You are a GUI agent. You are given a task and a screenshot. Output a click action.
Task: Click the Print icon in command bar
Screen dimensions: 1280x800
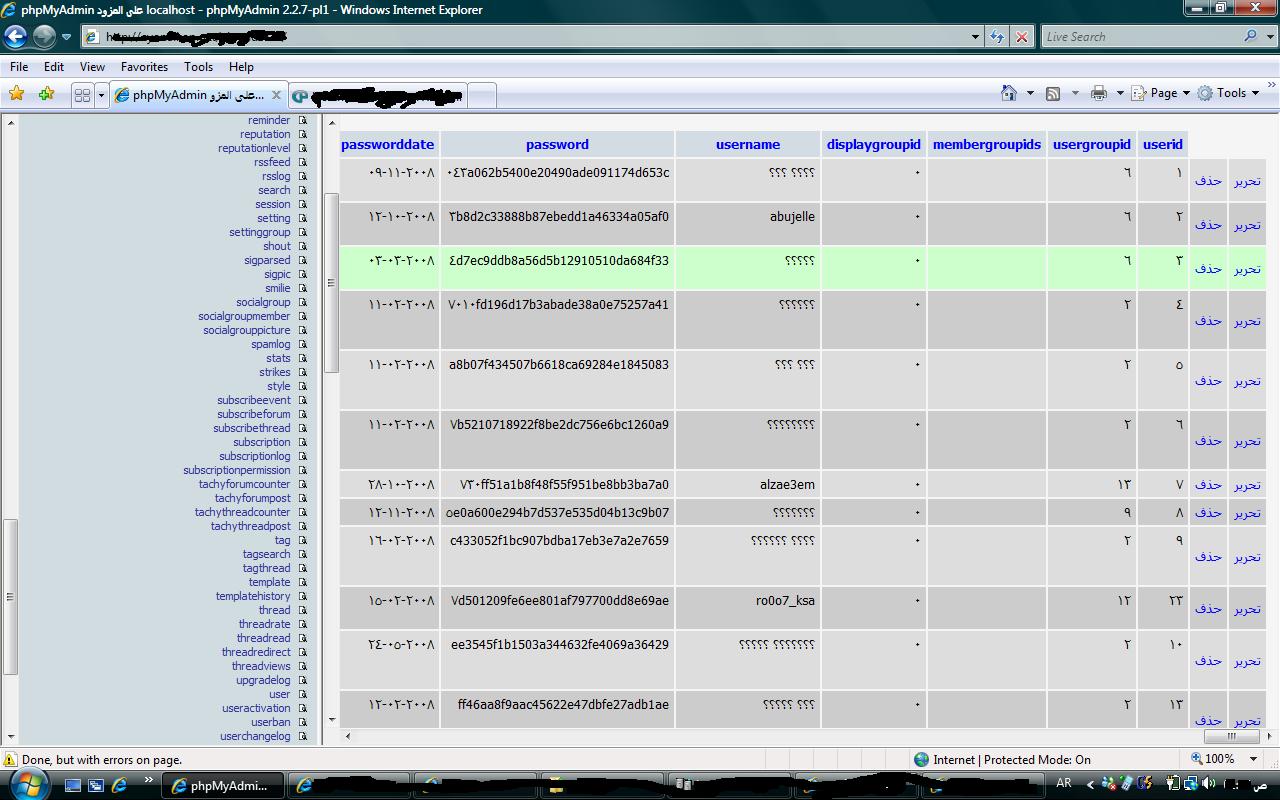tap(1099, 93)
